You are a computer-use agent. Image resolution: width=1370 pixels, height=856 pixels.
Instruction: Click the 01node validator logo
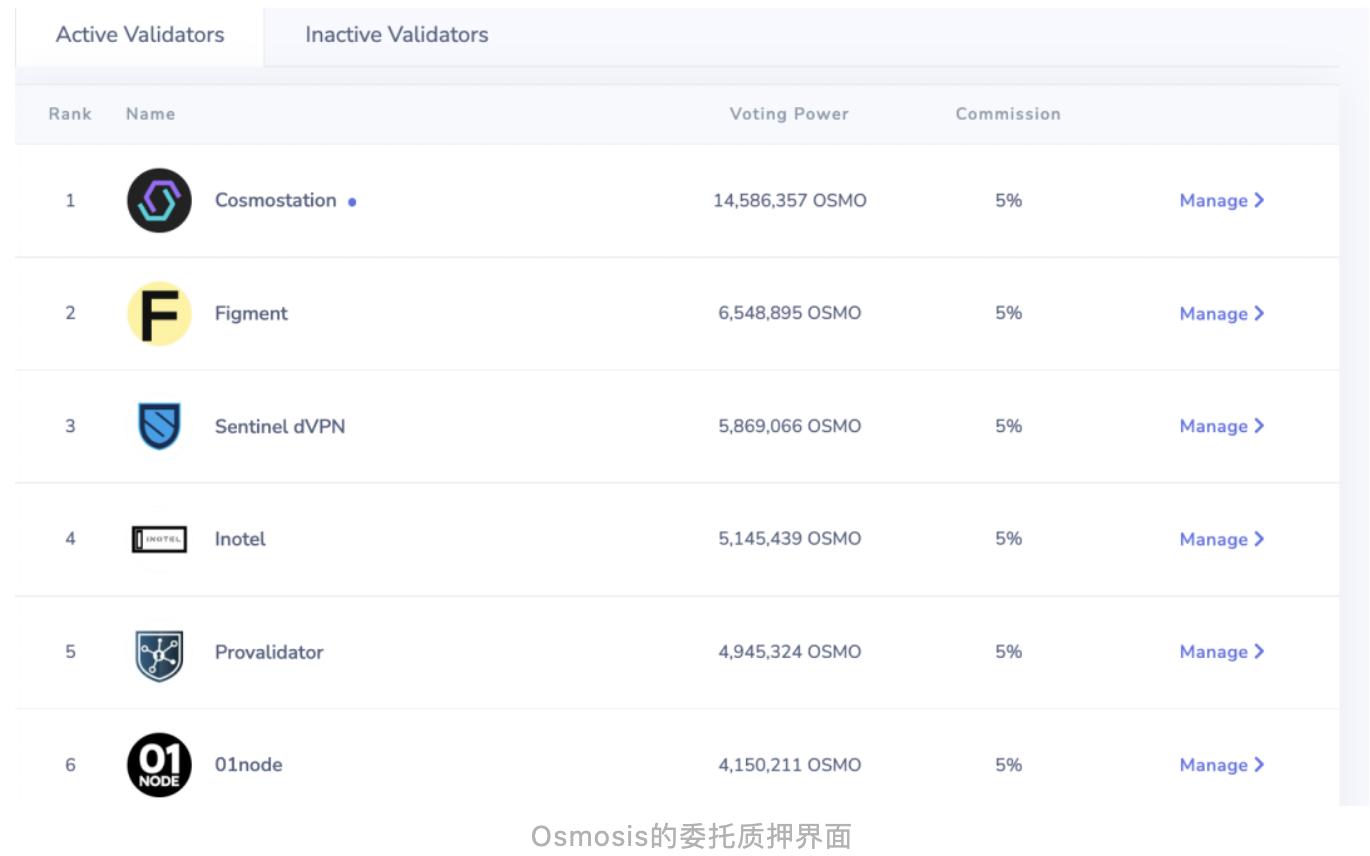click(x=159, y=765)
